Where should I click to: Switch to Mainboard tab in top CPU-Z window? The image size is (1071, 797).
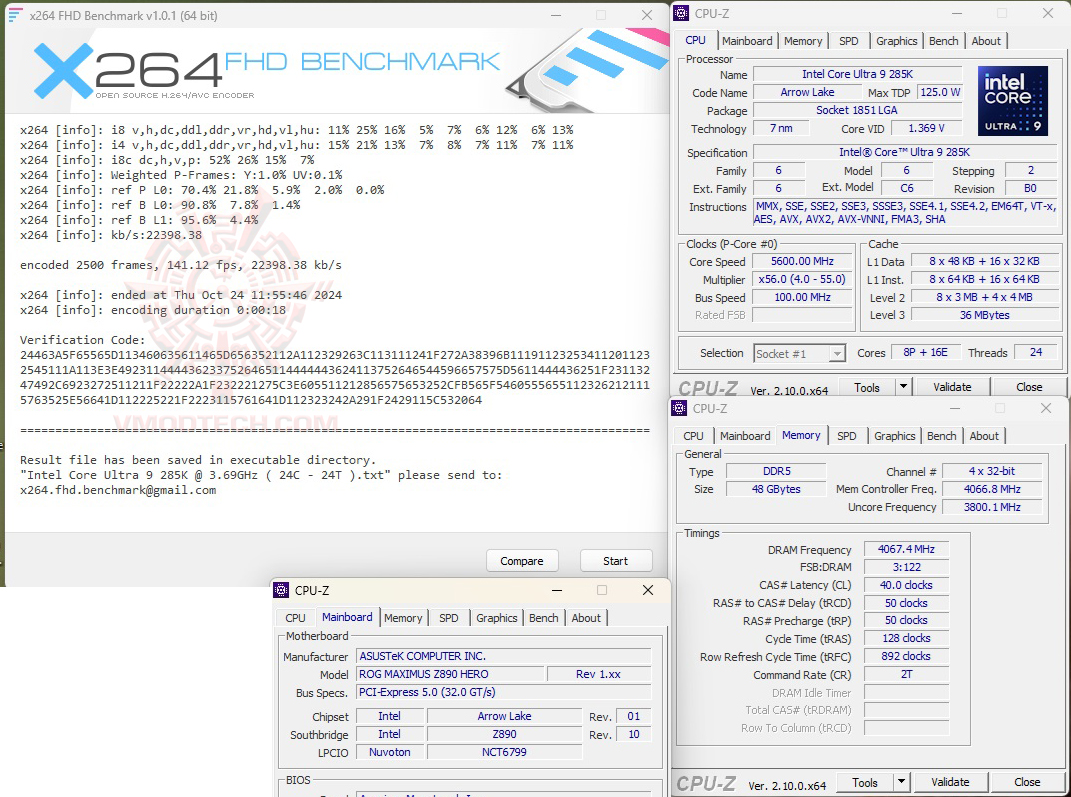point(747,41)
